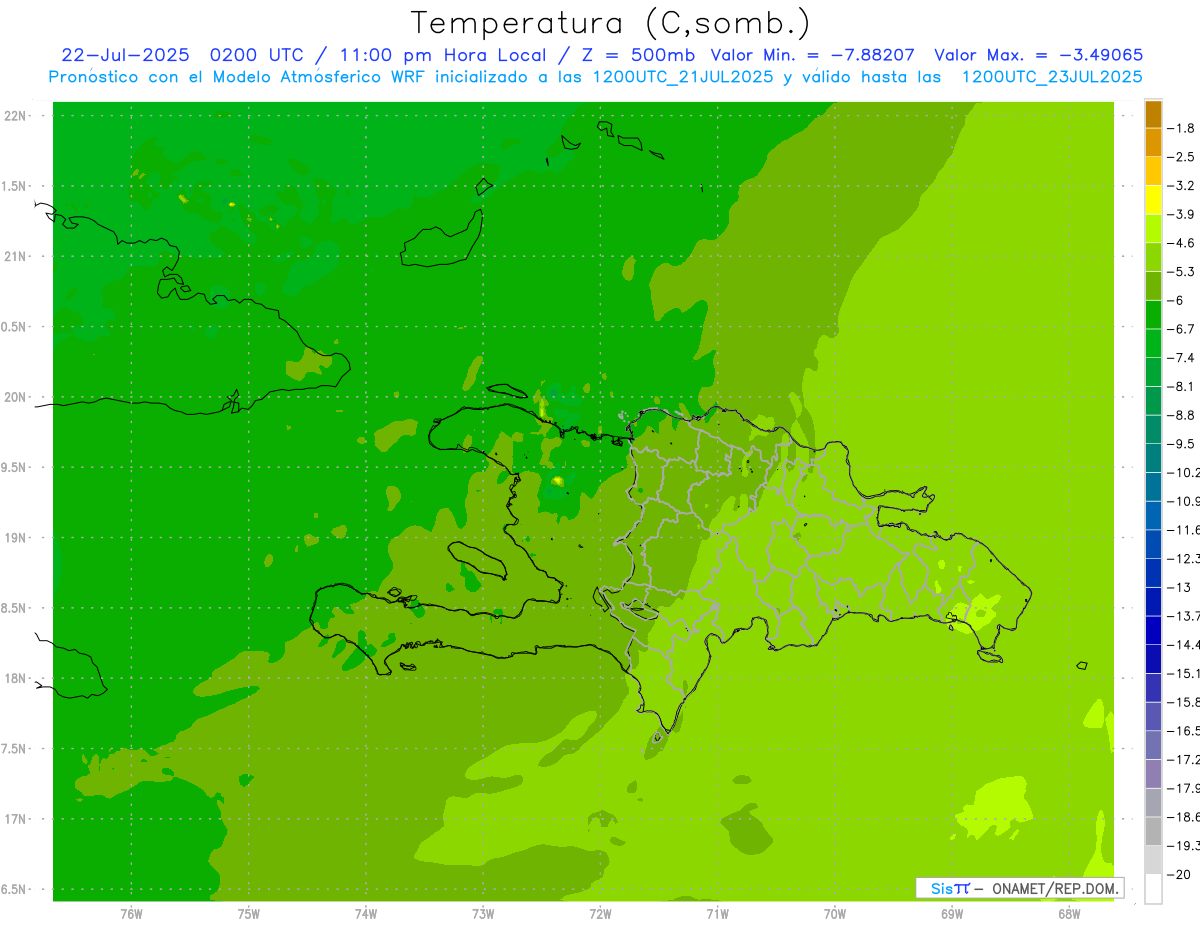
Task: Click the '-8.8' colorbar value label
Action: [x=1181, y=415]
